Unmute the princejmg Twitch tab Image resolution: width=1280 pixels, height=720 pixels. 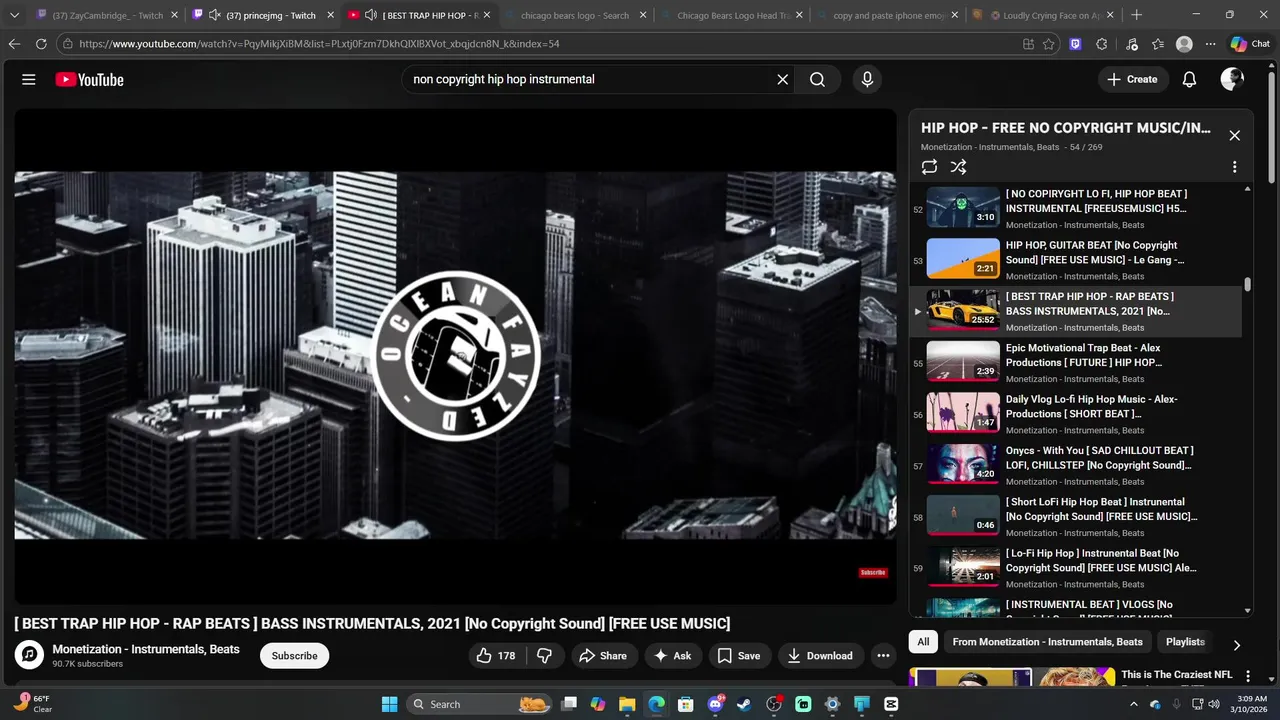pos(214,15)
